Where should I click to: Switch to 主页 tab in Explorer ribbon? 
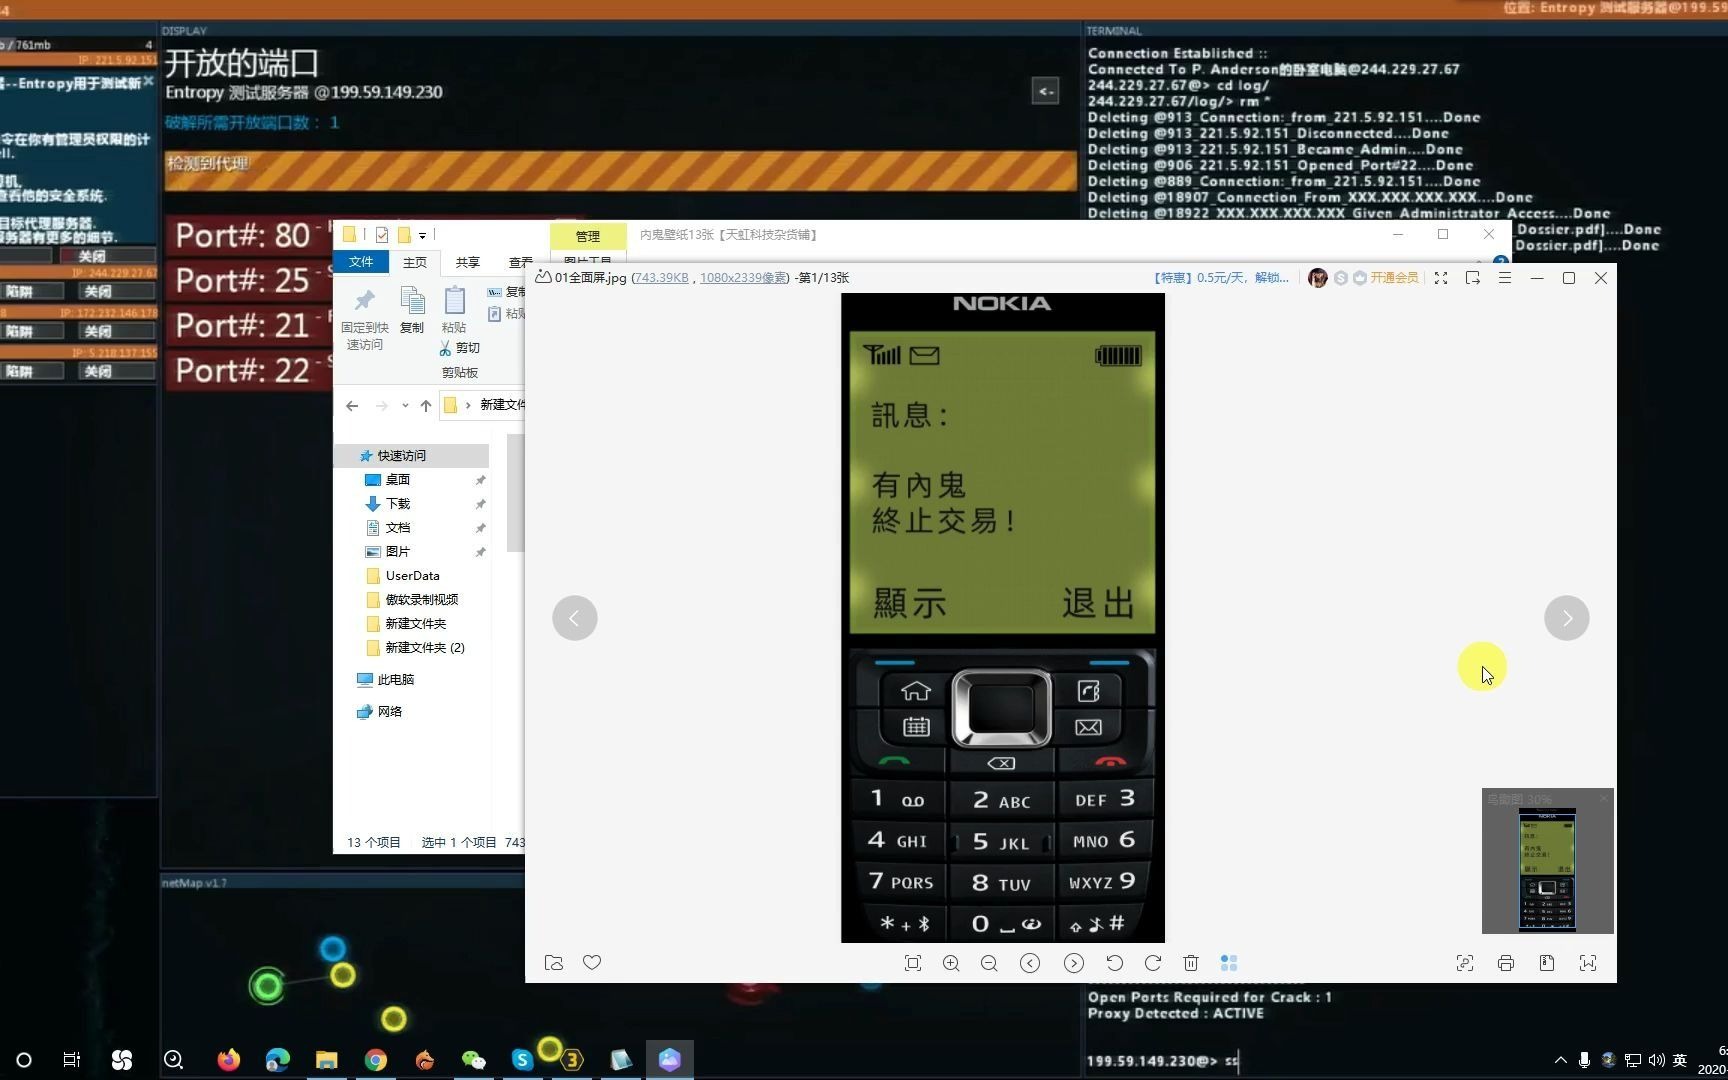coord(415,262)
